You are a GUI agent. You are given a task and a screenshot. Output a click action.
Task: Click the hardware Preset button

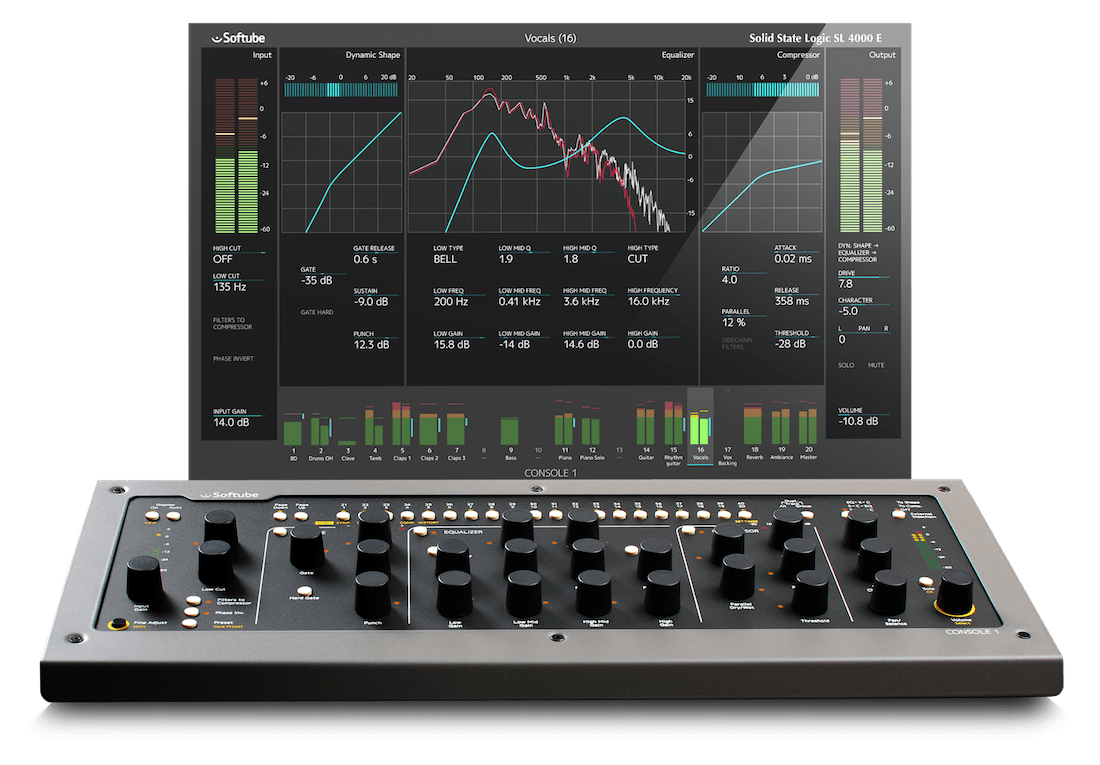[189, 623]
